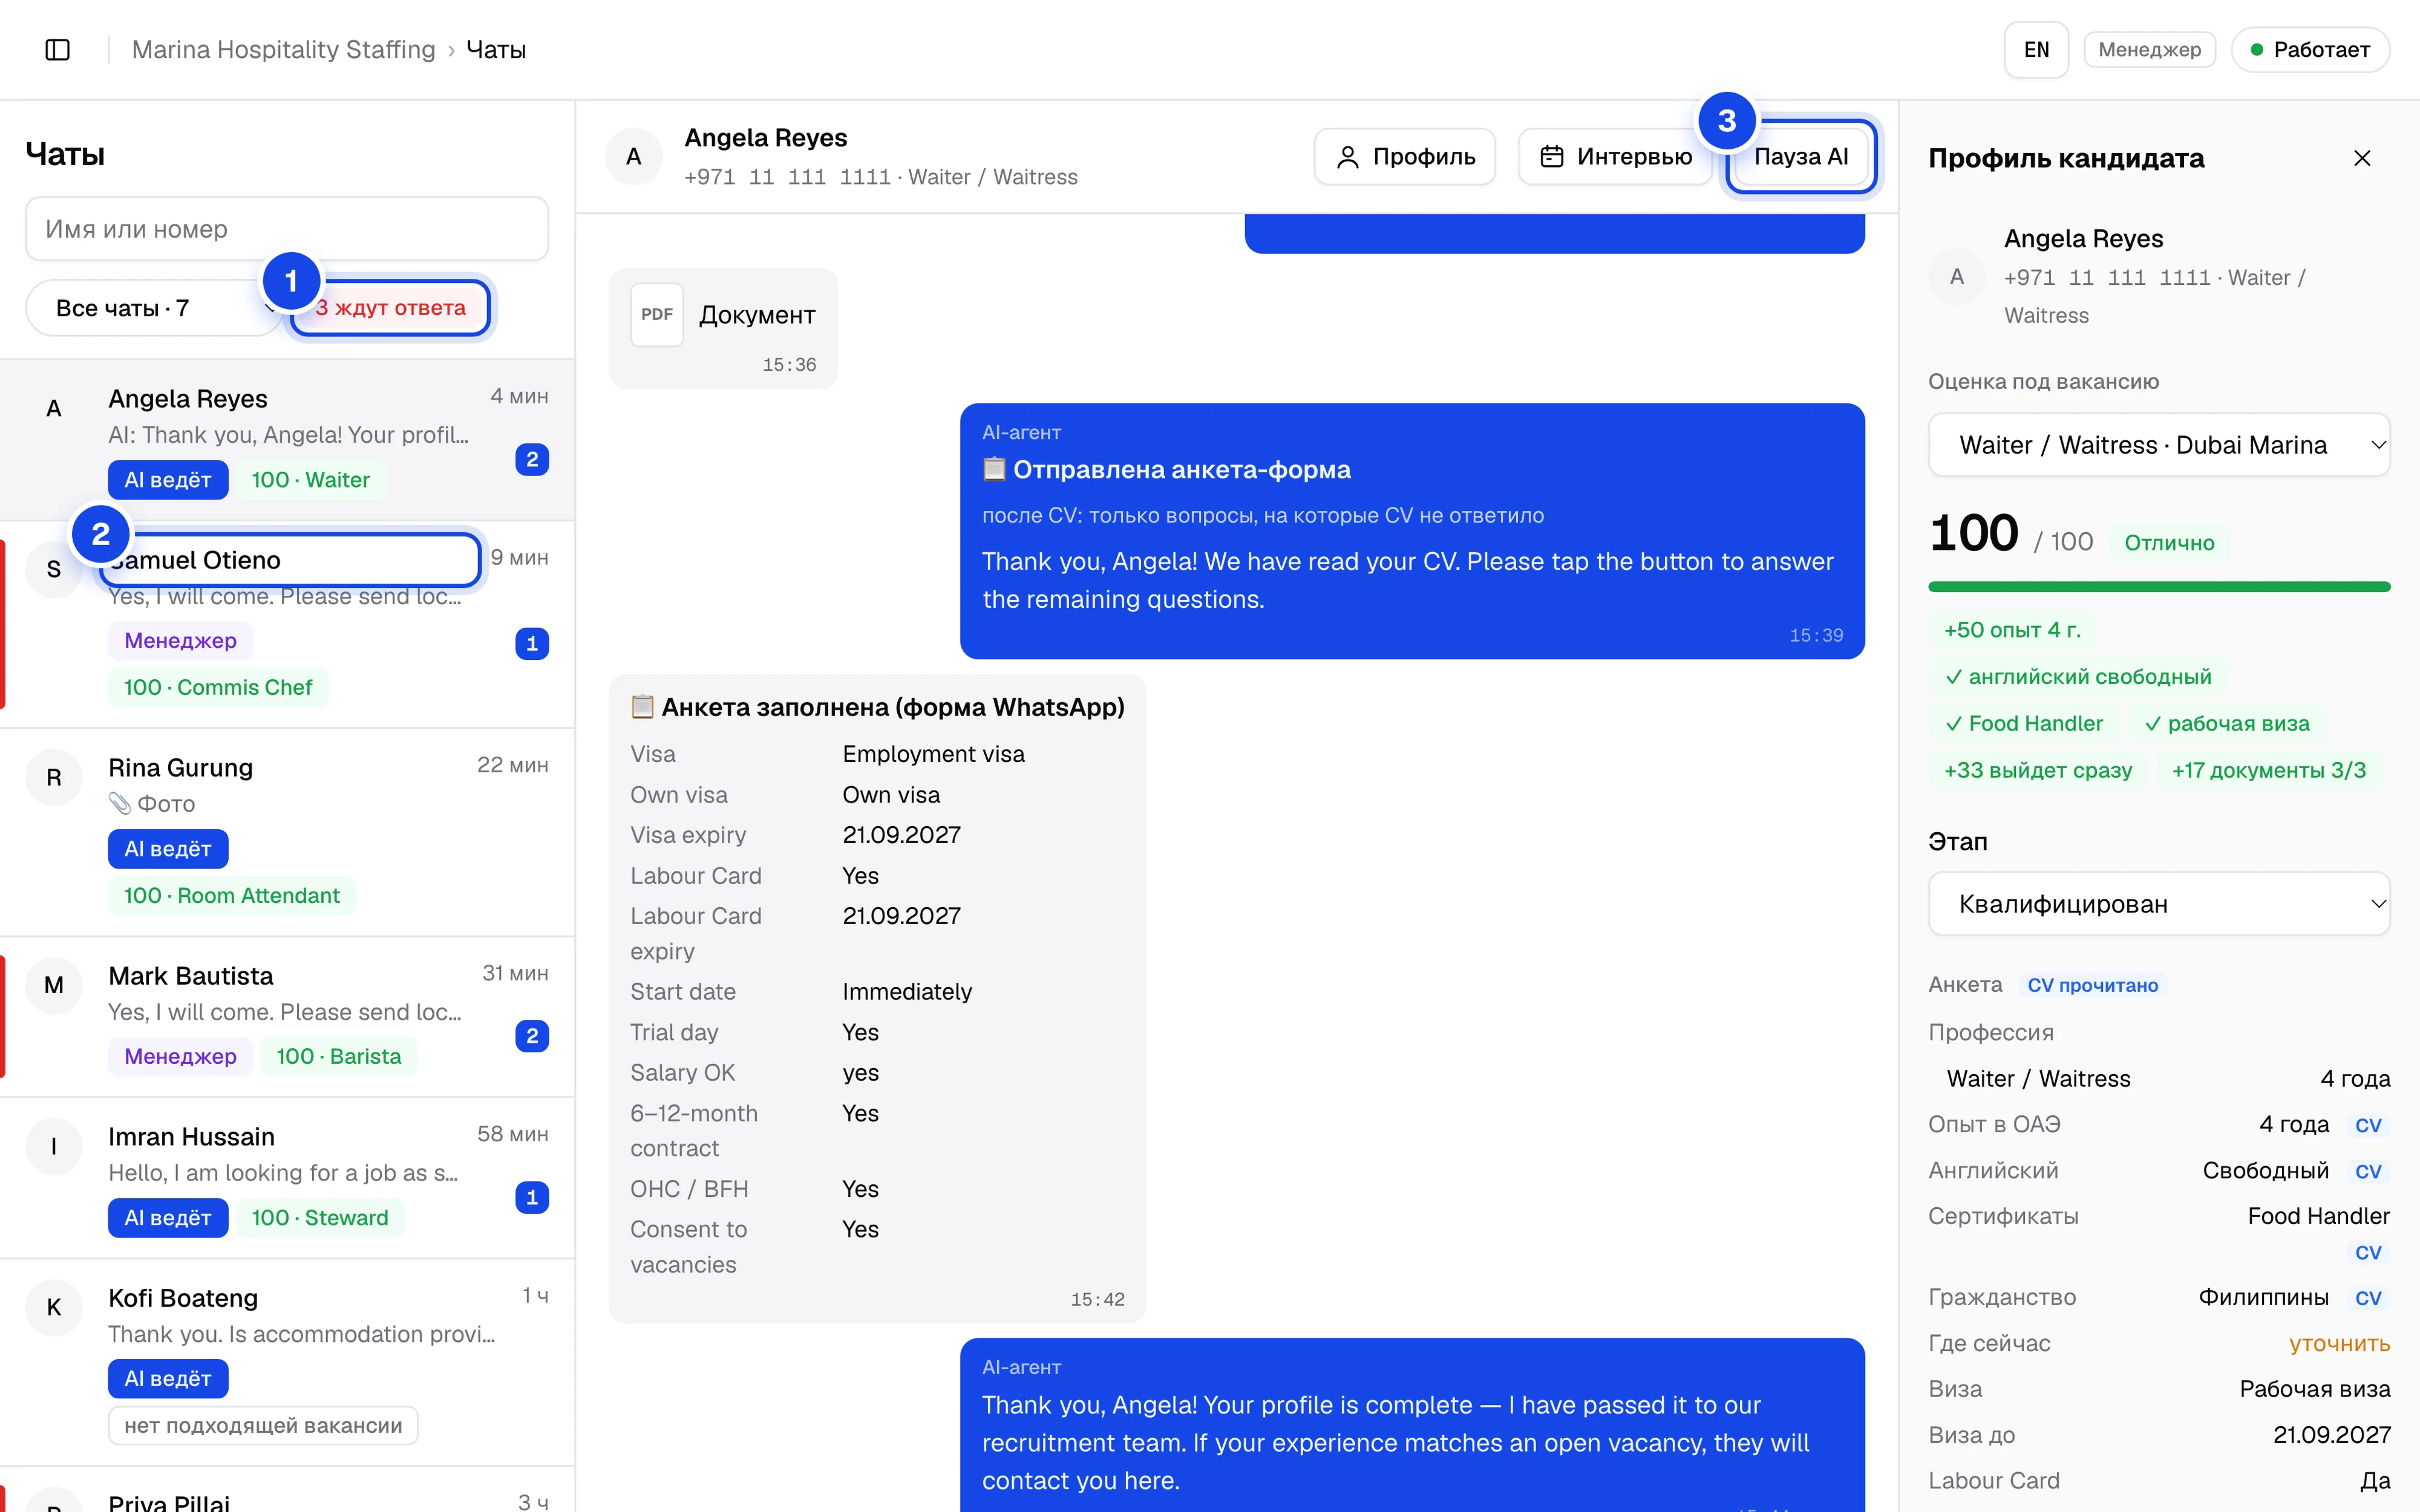
Task: Click the AI ведёт tag on Angela Reyes
Action: [x=168, y=480]
